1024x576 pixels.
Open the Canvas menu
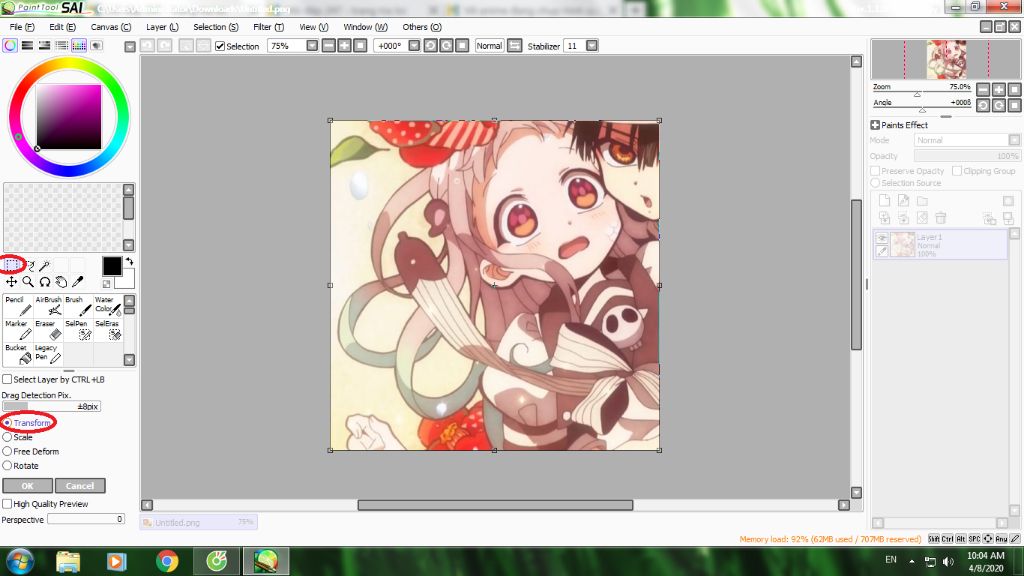coord(110,27)
